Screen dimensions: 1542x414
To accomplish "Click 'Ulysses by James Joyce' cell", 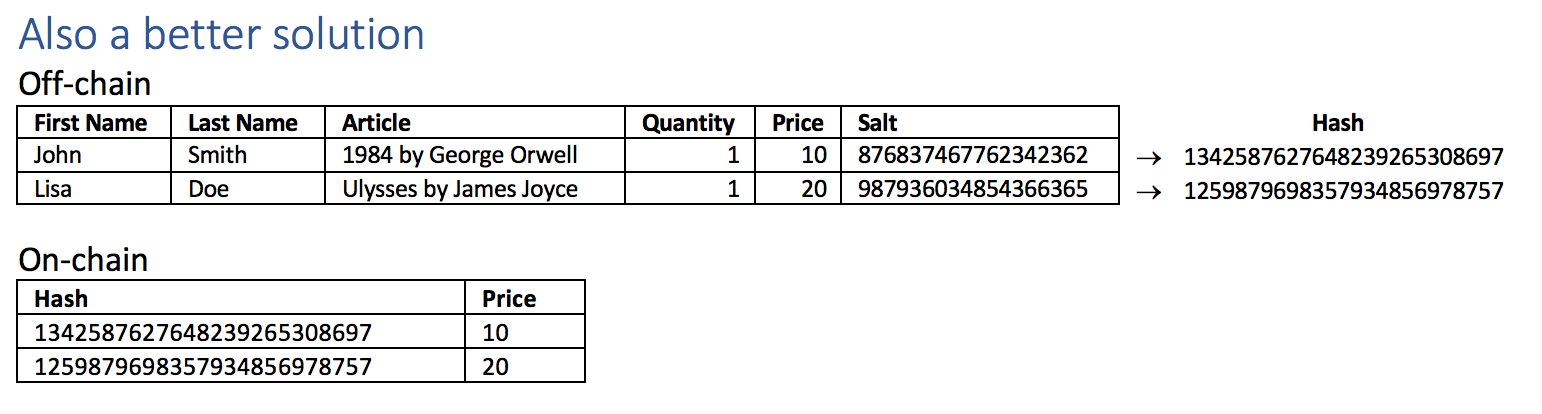I will coord(460,188).
